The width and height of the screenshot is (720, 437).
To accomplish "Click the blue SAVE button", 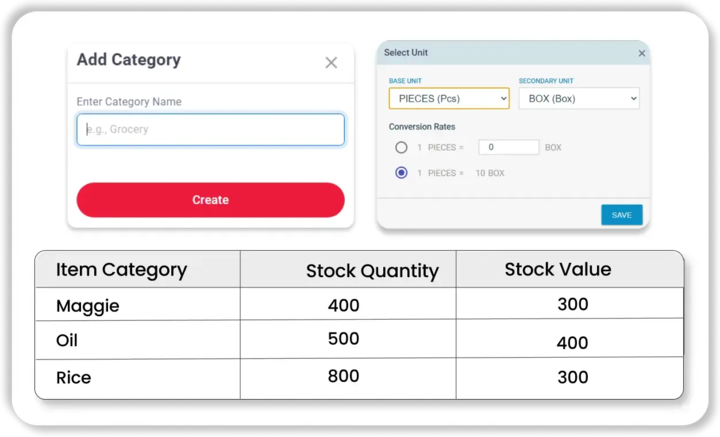I will 621,215.
